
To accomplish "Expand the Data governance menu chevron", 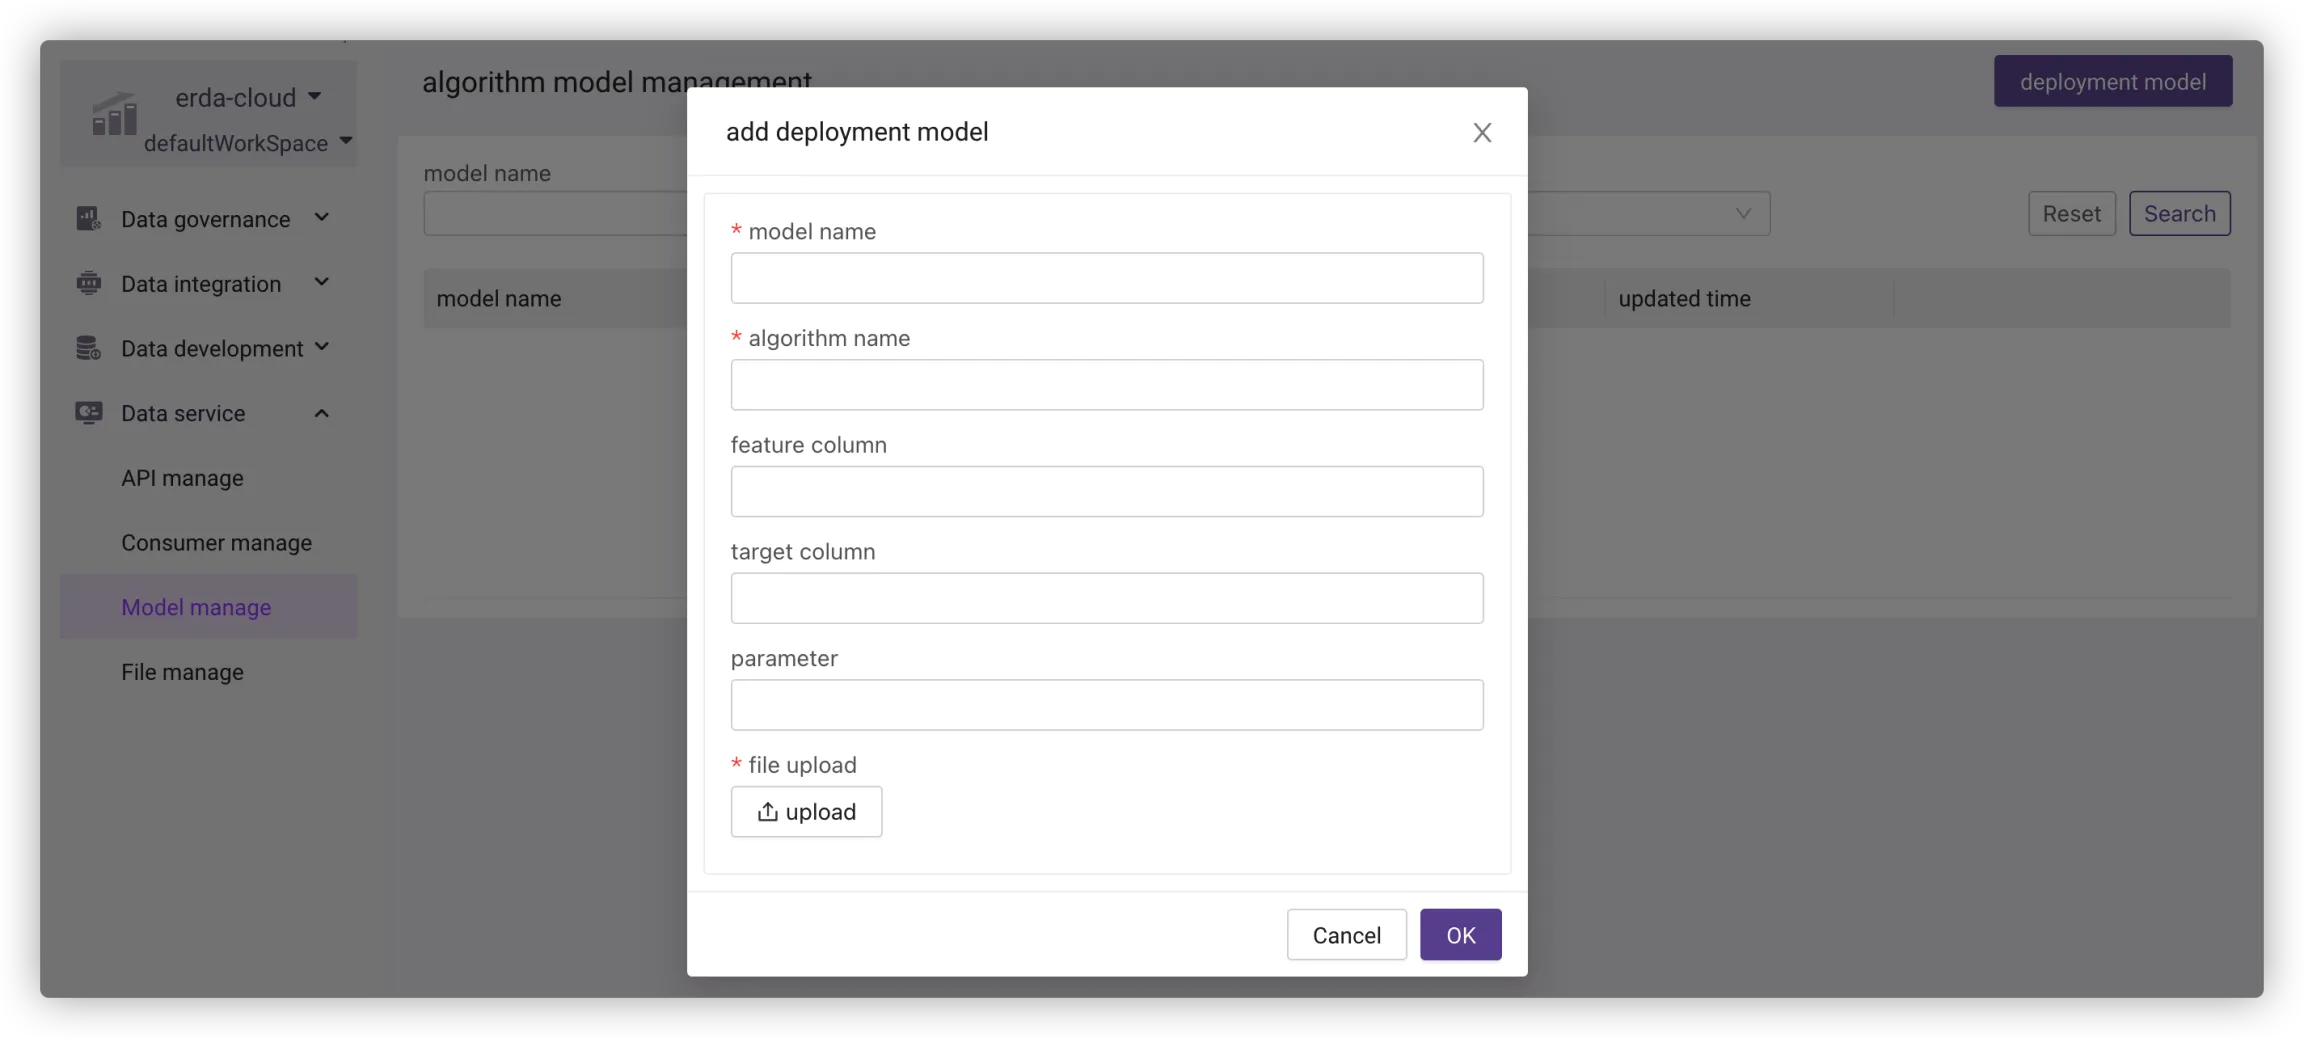I will 321,218.
